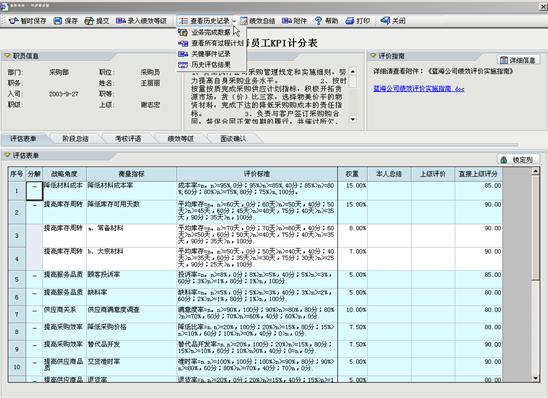Click the 附件 attachment toolbar icon
Image resolution: width=548 pixels, height=398 pixels.
[x=287, y=21]
